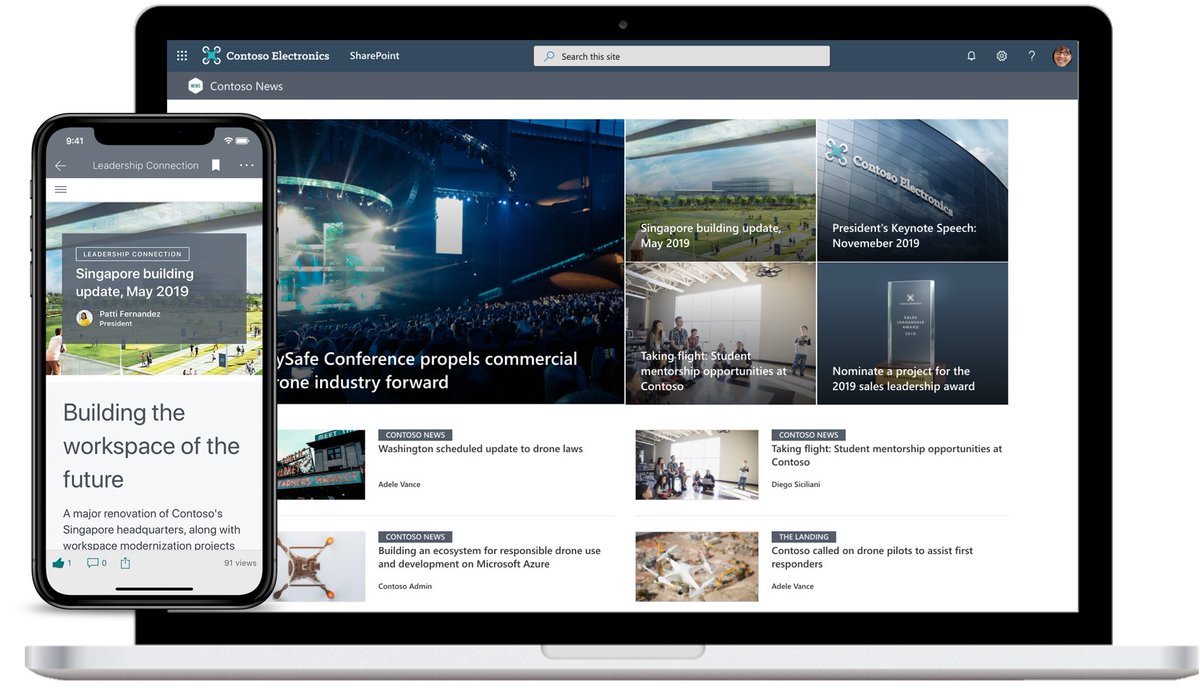Open the app launcher waffle icon
The width and height of the screenshot is (1200, 690).
(x=182, y=55)
